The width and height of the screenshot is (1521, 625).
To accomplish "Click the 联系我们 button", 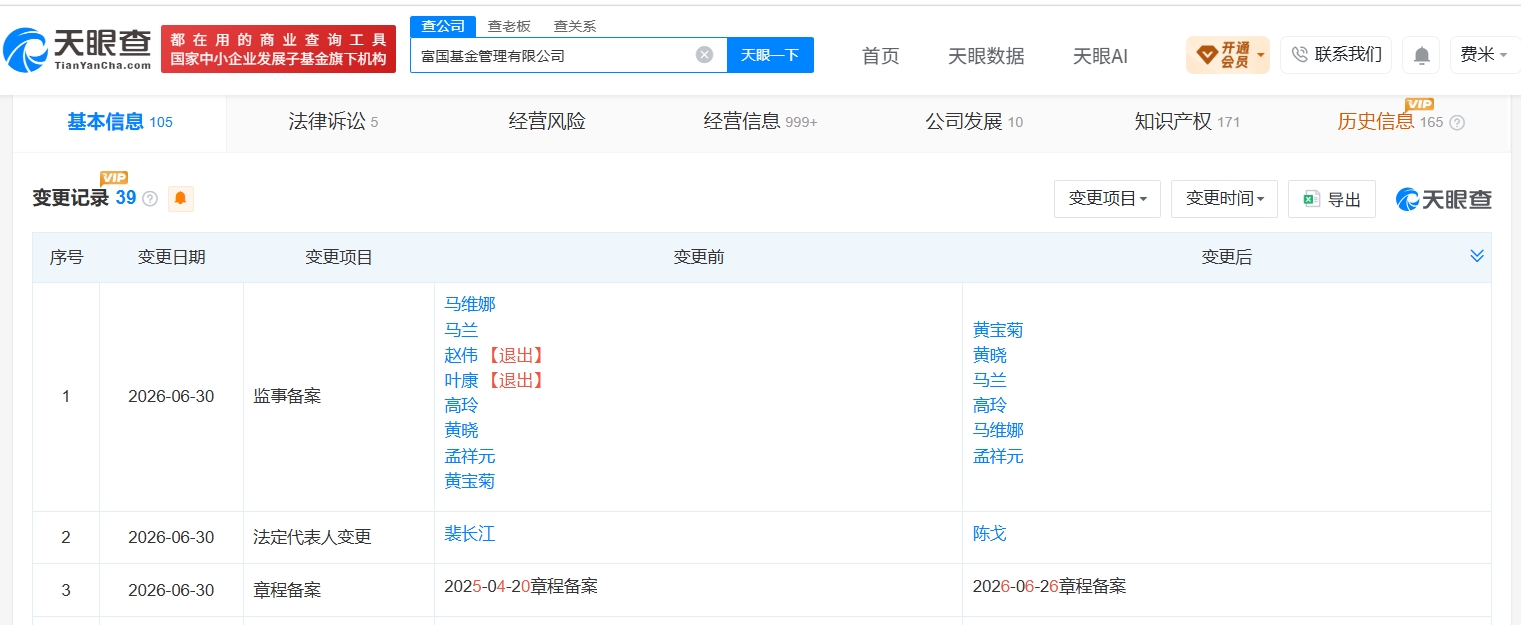I will pos(1336,55).
